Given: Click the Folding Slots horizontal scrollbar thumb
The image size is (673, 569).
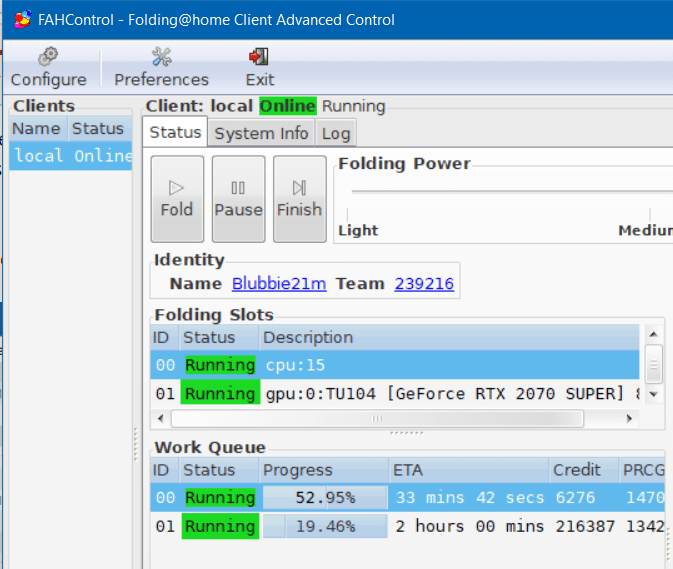Looking at the screenshot, I should 377,418.
